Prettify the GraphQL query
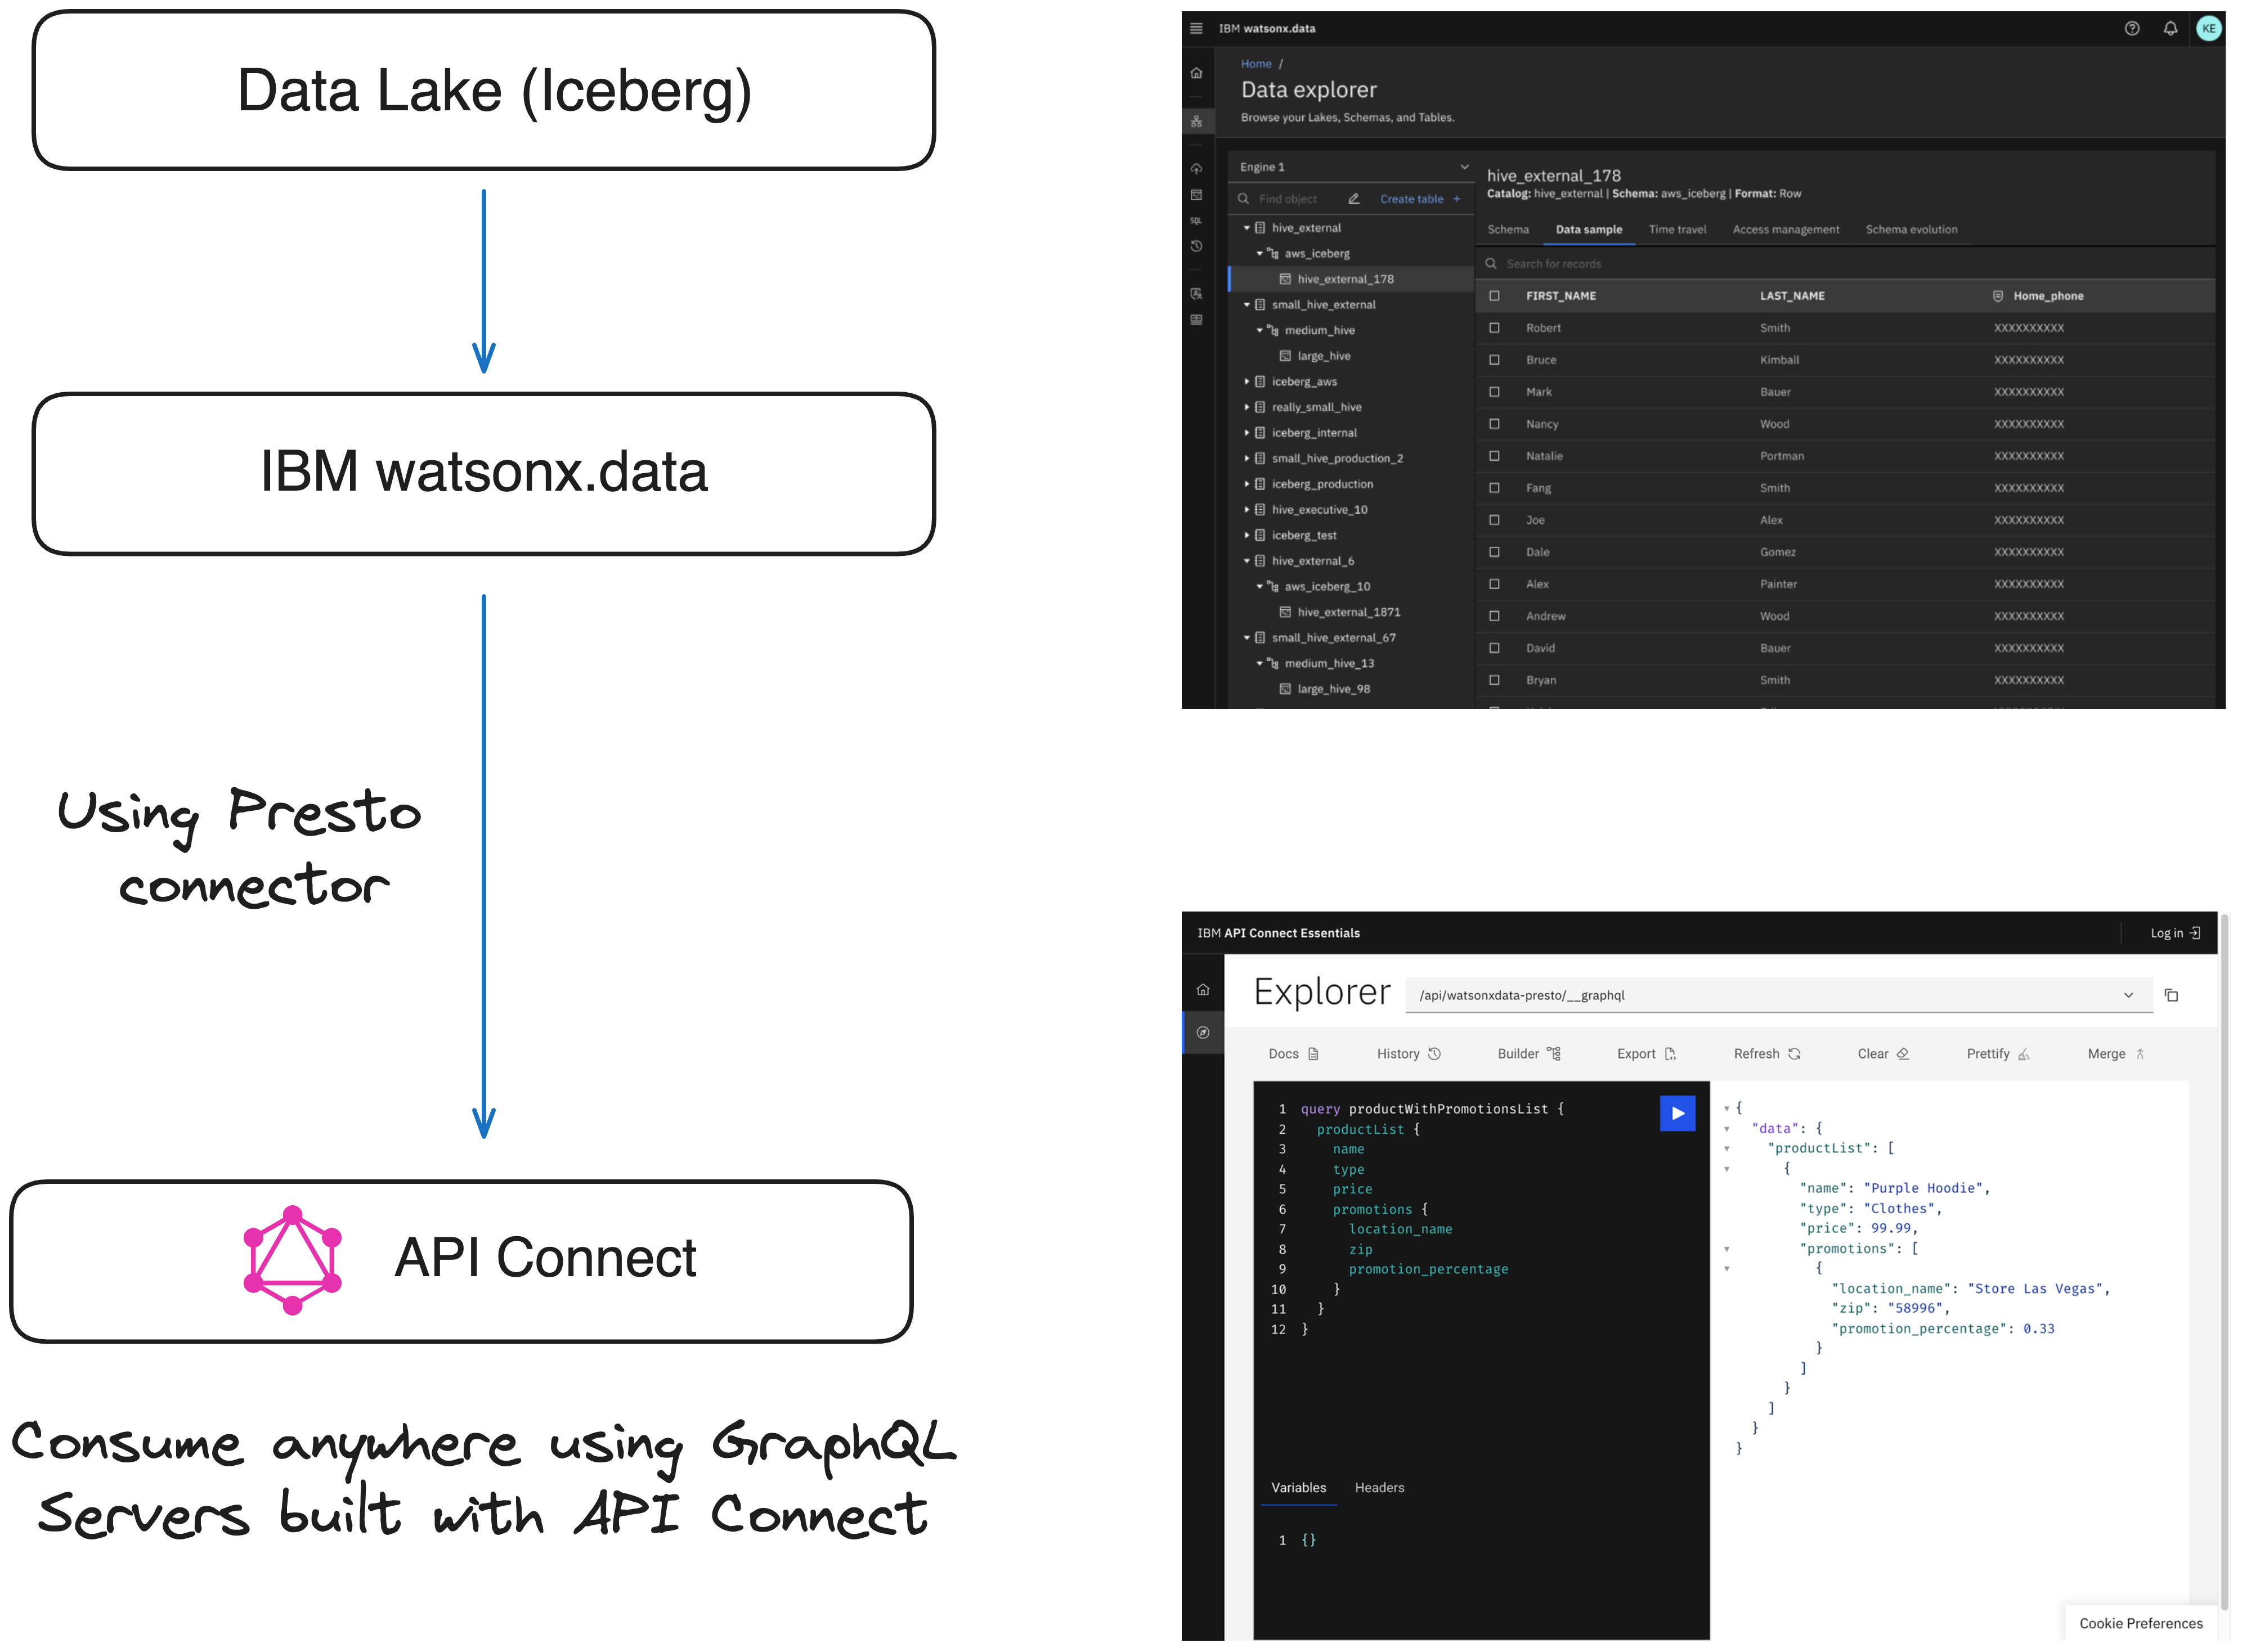The width and height of the screenshot is (2242, 1652). pyautogui.click(x=1998, y=1054)
